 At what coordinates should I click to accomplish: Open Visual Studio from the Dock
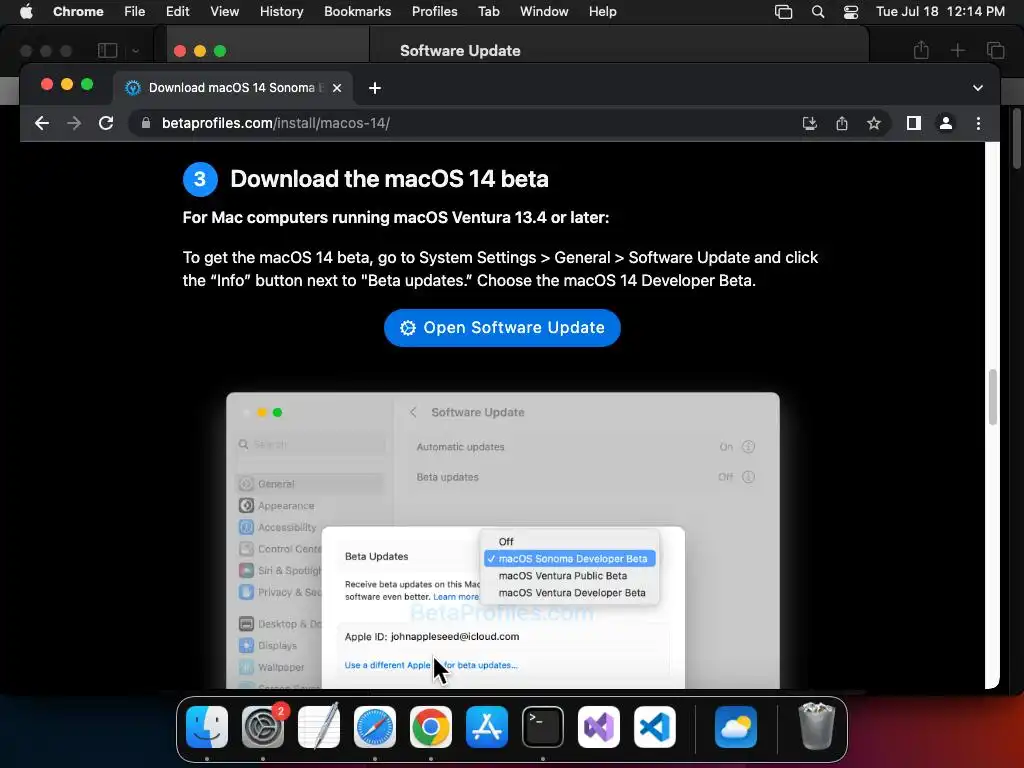pos(599,726)
